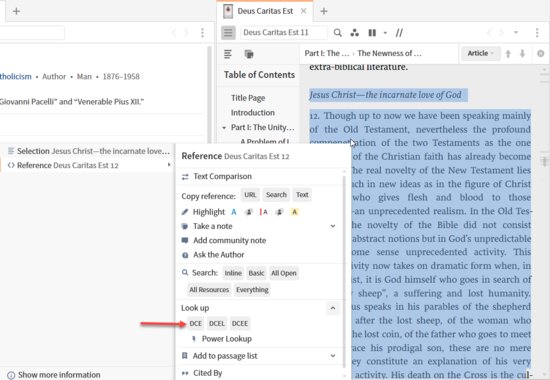Image resolution: width=550 pixels, height=380 pixels.
Task: Look up in DCEE
Action: click(x=240, y=324)
